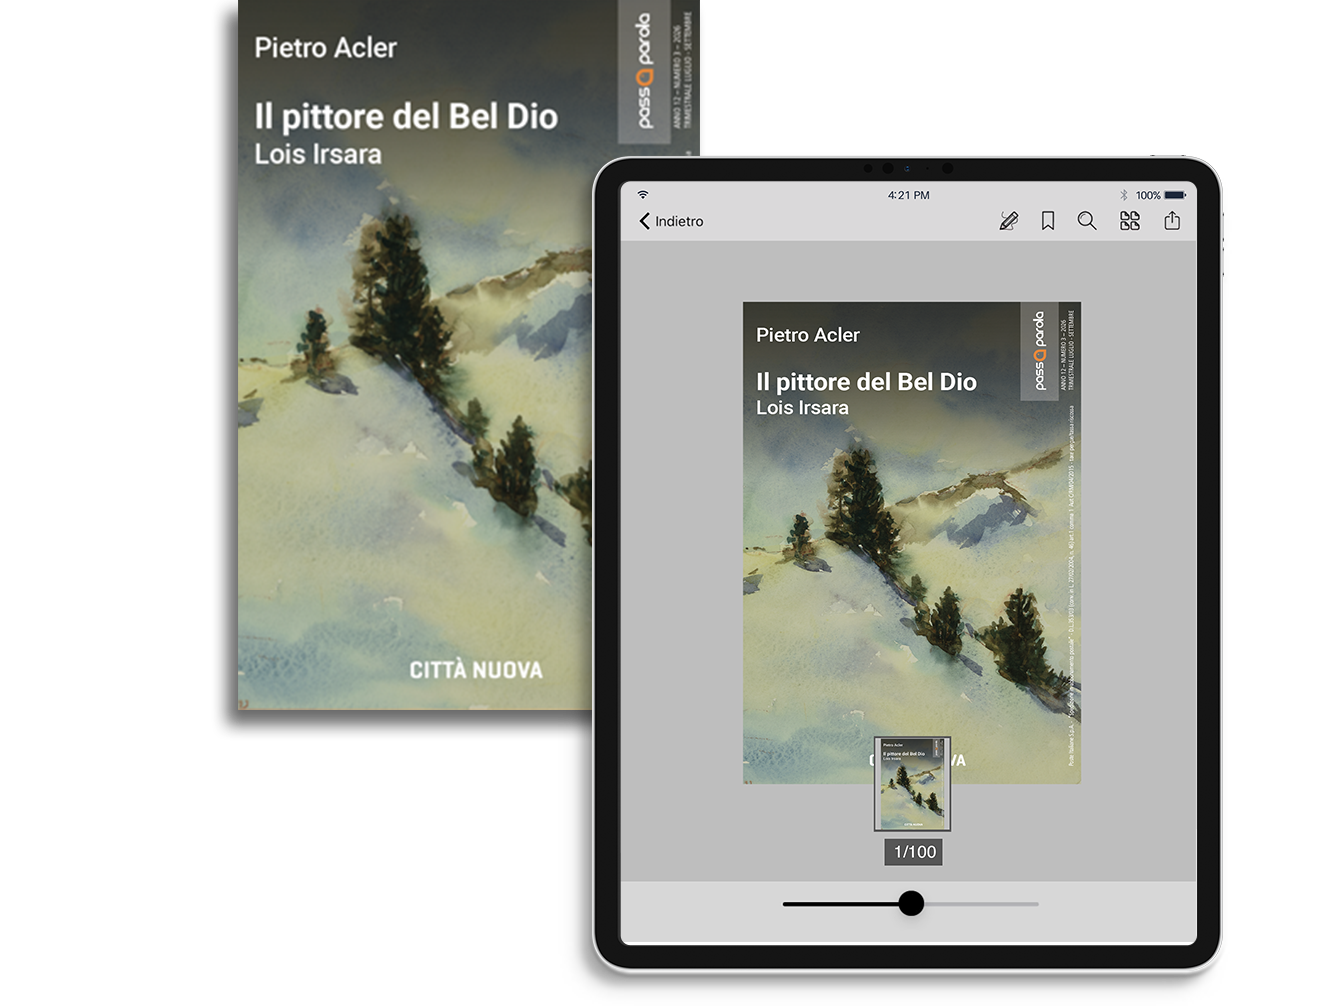Tap the pencil annotate icon
The image size is (1344, 1008).
pos(1009,221)
